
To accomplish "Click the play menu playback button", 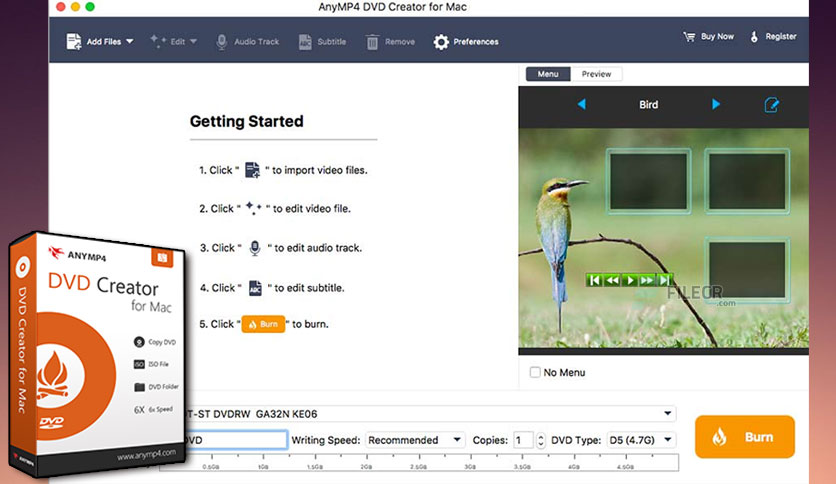I will pos(630,280).
